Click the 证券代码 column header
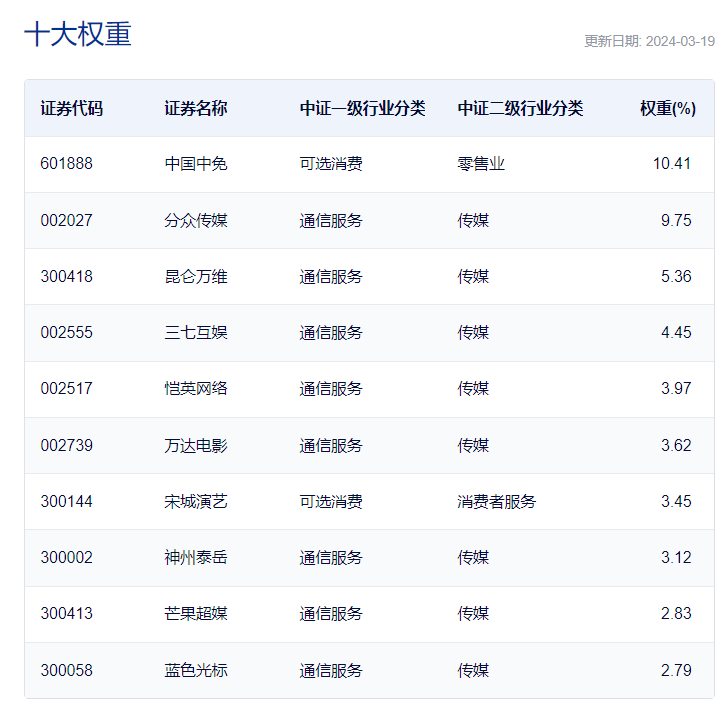 click(x=71, y=108)
